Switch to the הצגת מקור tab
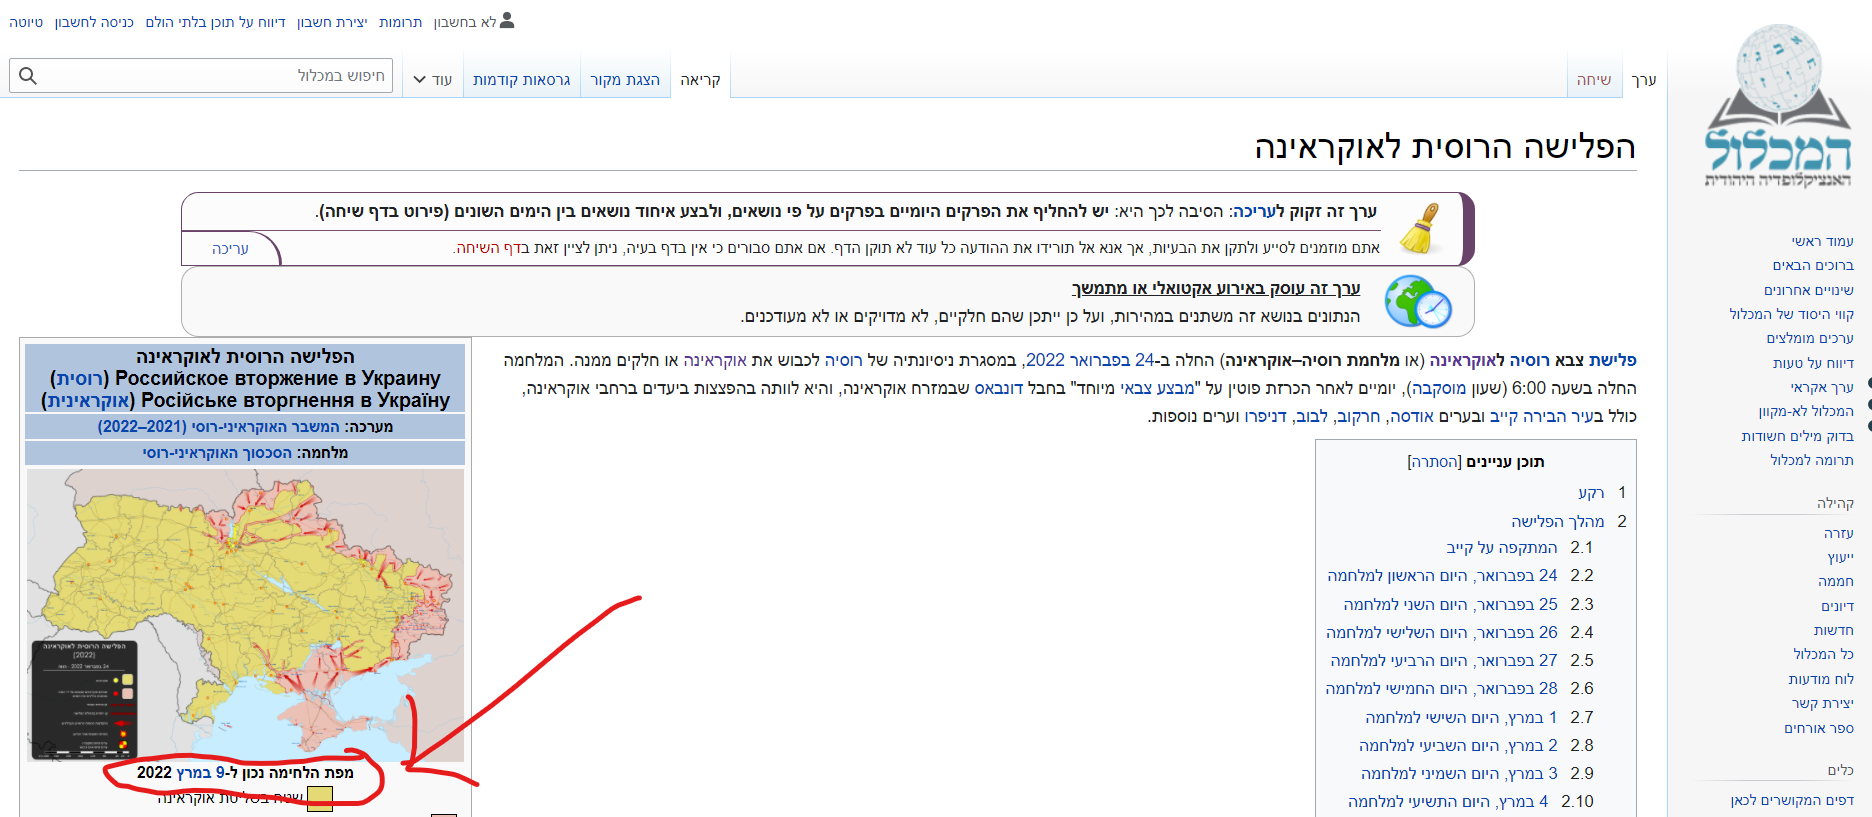 (625, 80)
